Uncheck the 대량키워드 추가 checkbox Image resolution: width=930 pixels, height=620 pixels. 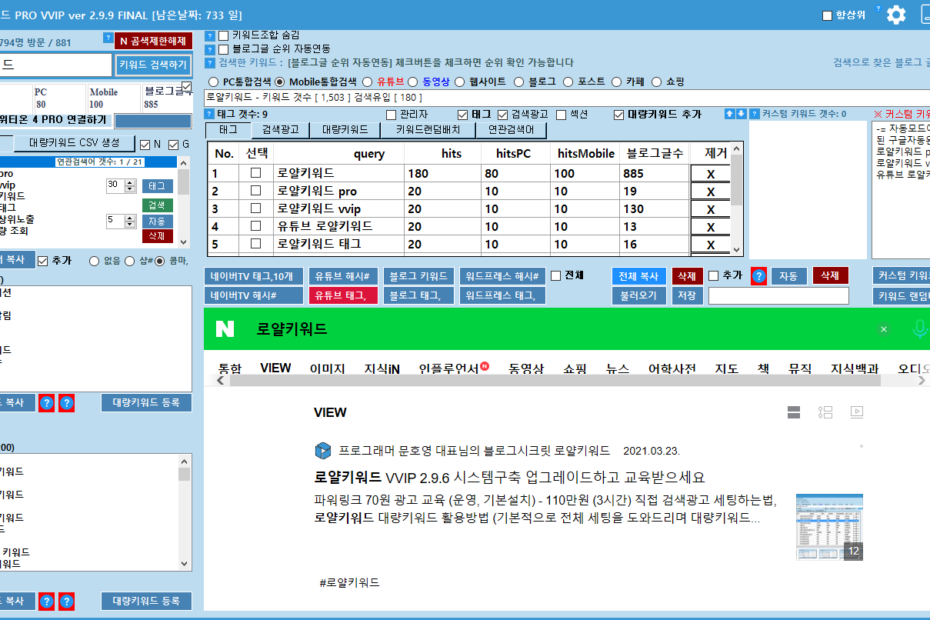point(619,115)
